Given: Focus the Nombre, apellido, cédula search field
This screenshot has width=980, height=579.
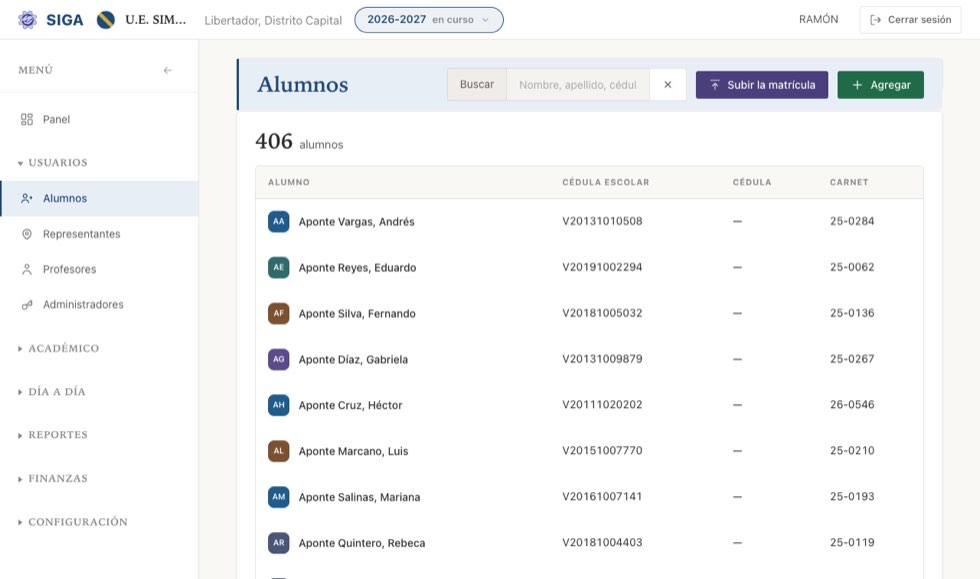Looking at the screenshot, I should tap(578, 85).
